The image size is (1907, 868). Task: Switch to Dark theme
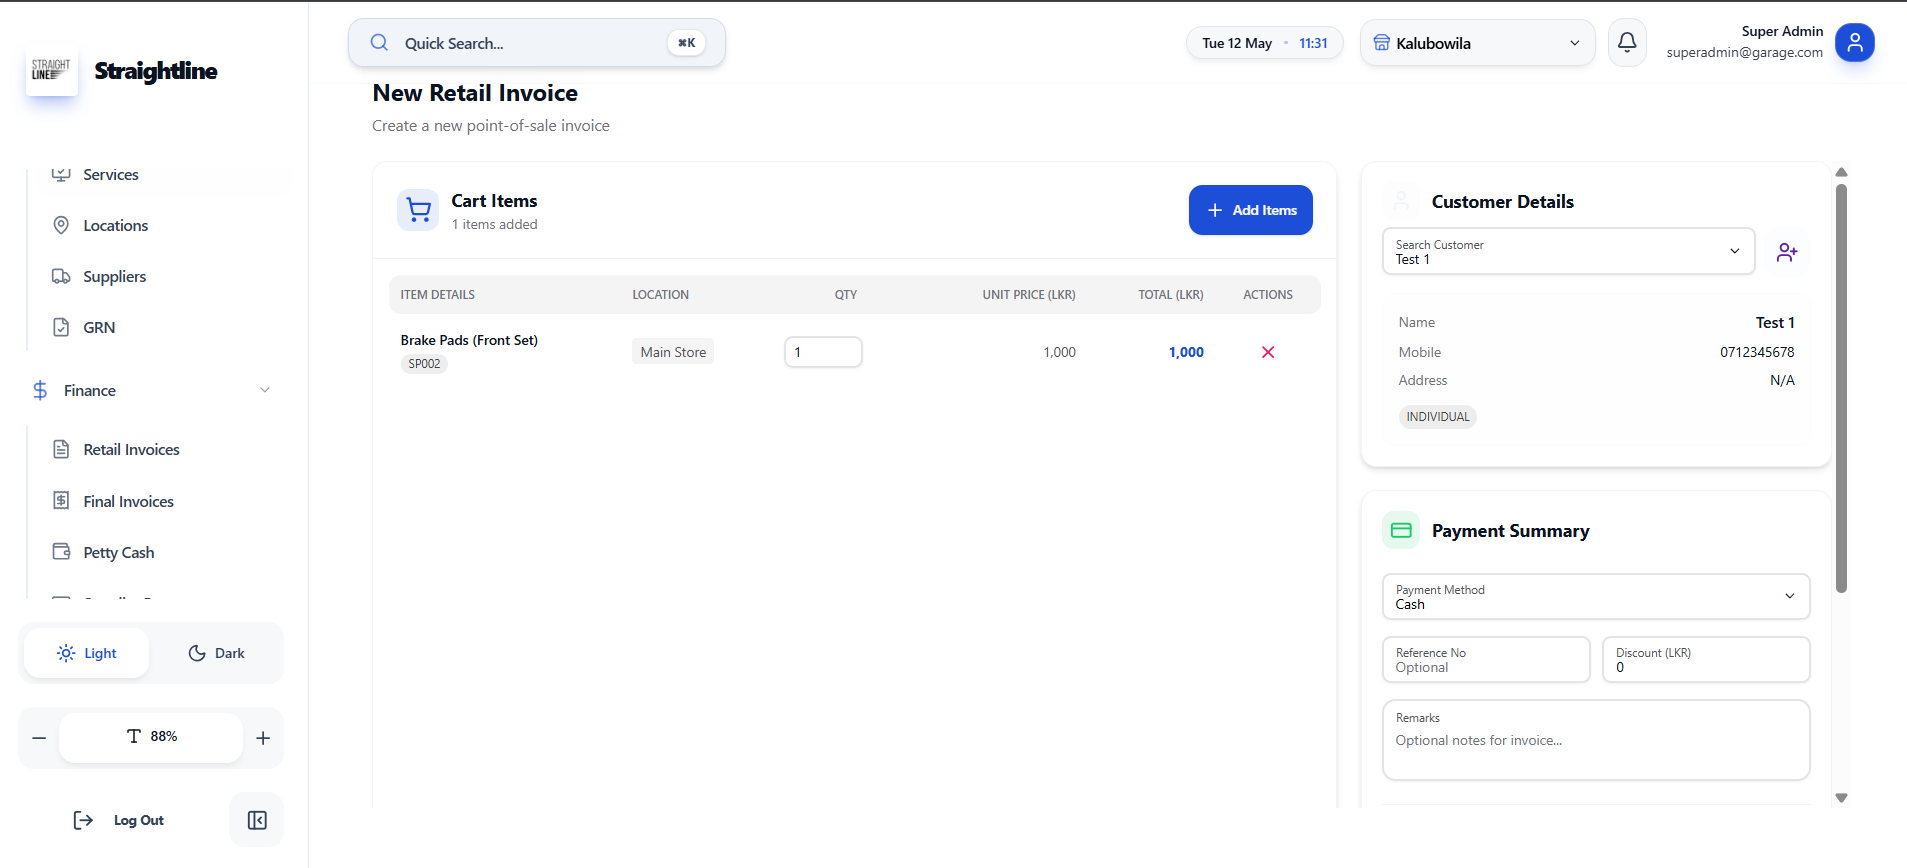coord(216,653)
